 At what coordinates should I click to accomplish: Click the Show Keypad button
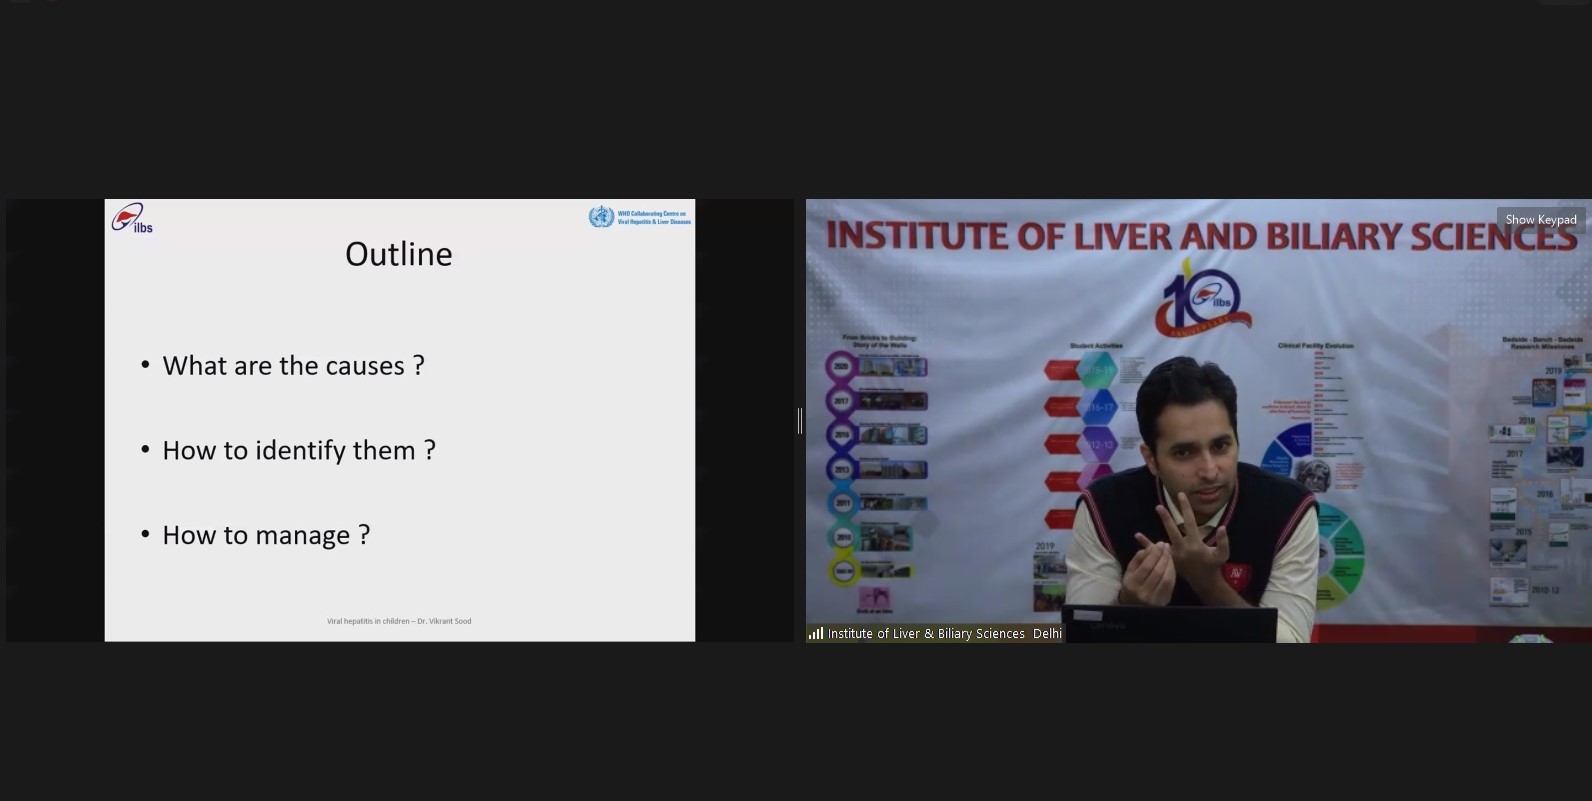click(x=1540, y=220)
